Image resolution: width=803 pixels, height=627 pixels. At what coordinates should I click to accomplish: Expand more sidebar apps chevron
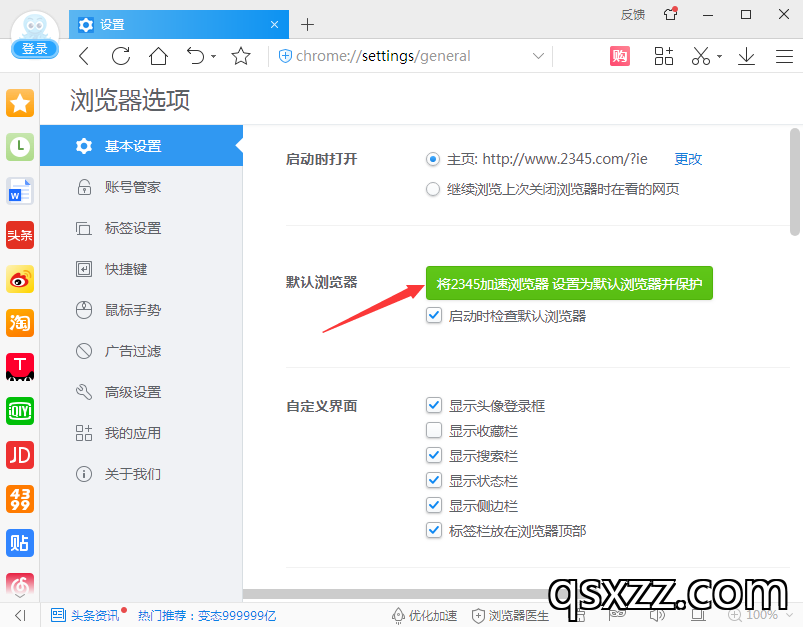coord(20,596)
